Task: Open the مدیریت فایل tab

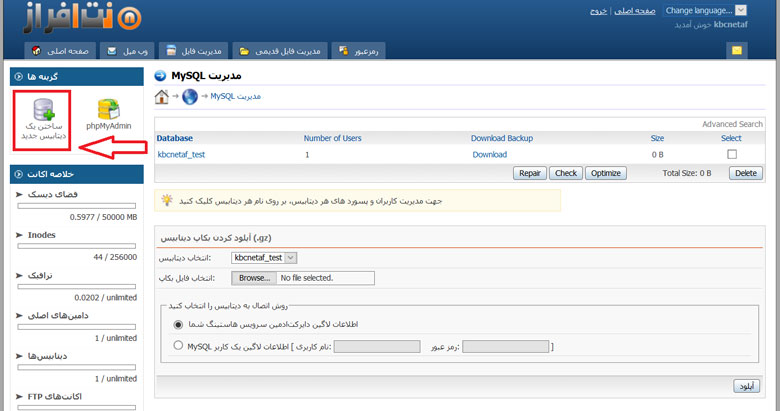Action: tap(194, 51)
